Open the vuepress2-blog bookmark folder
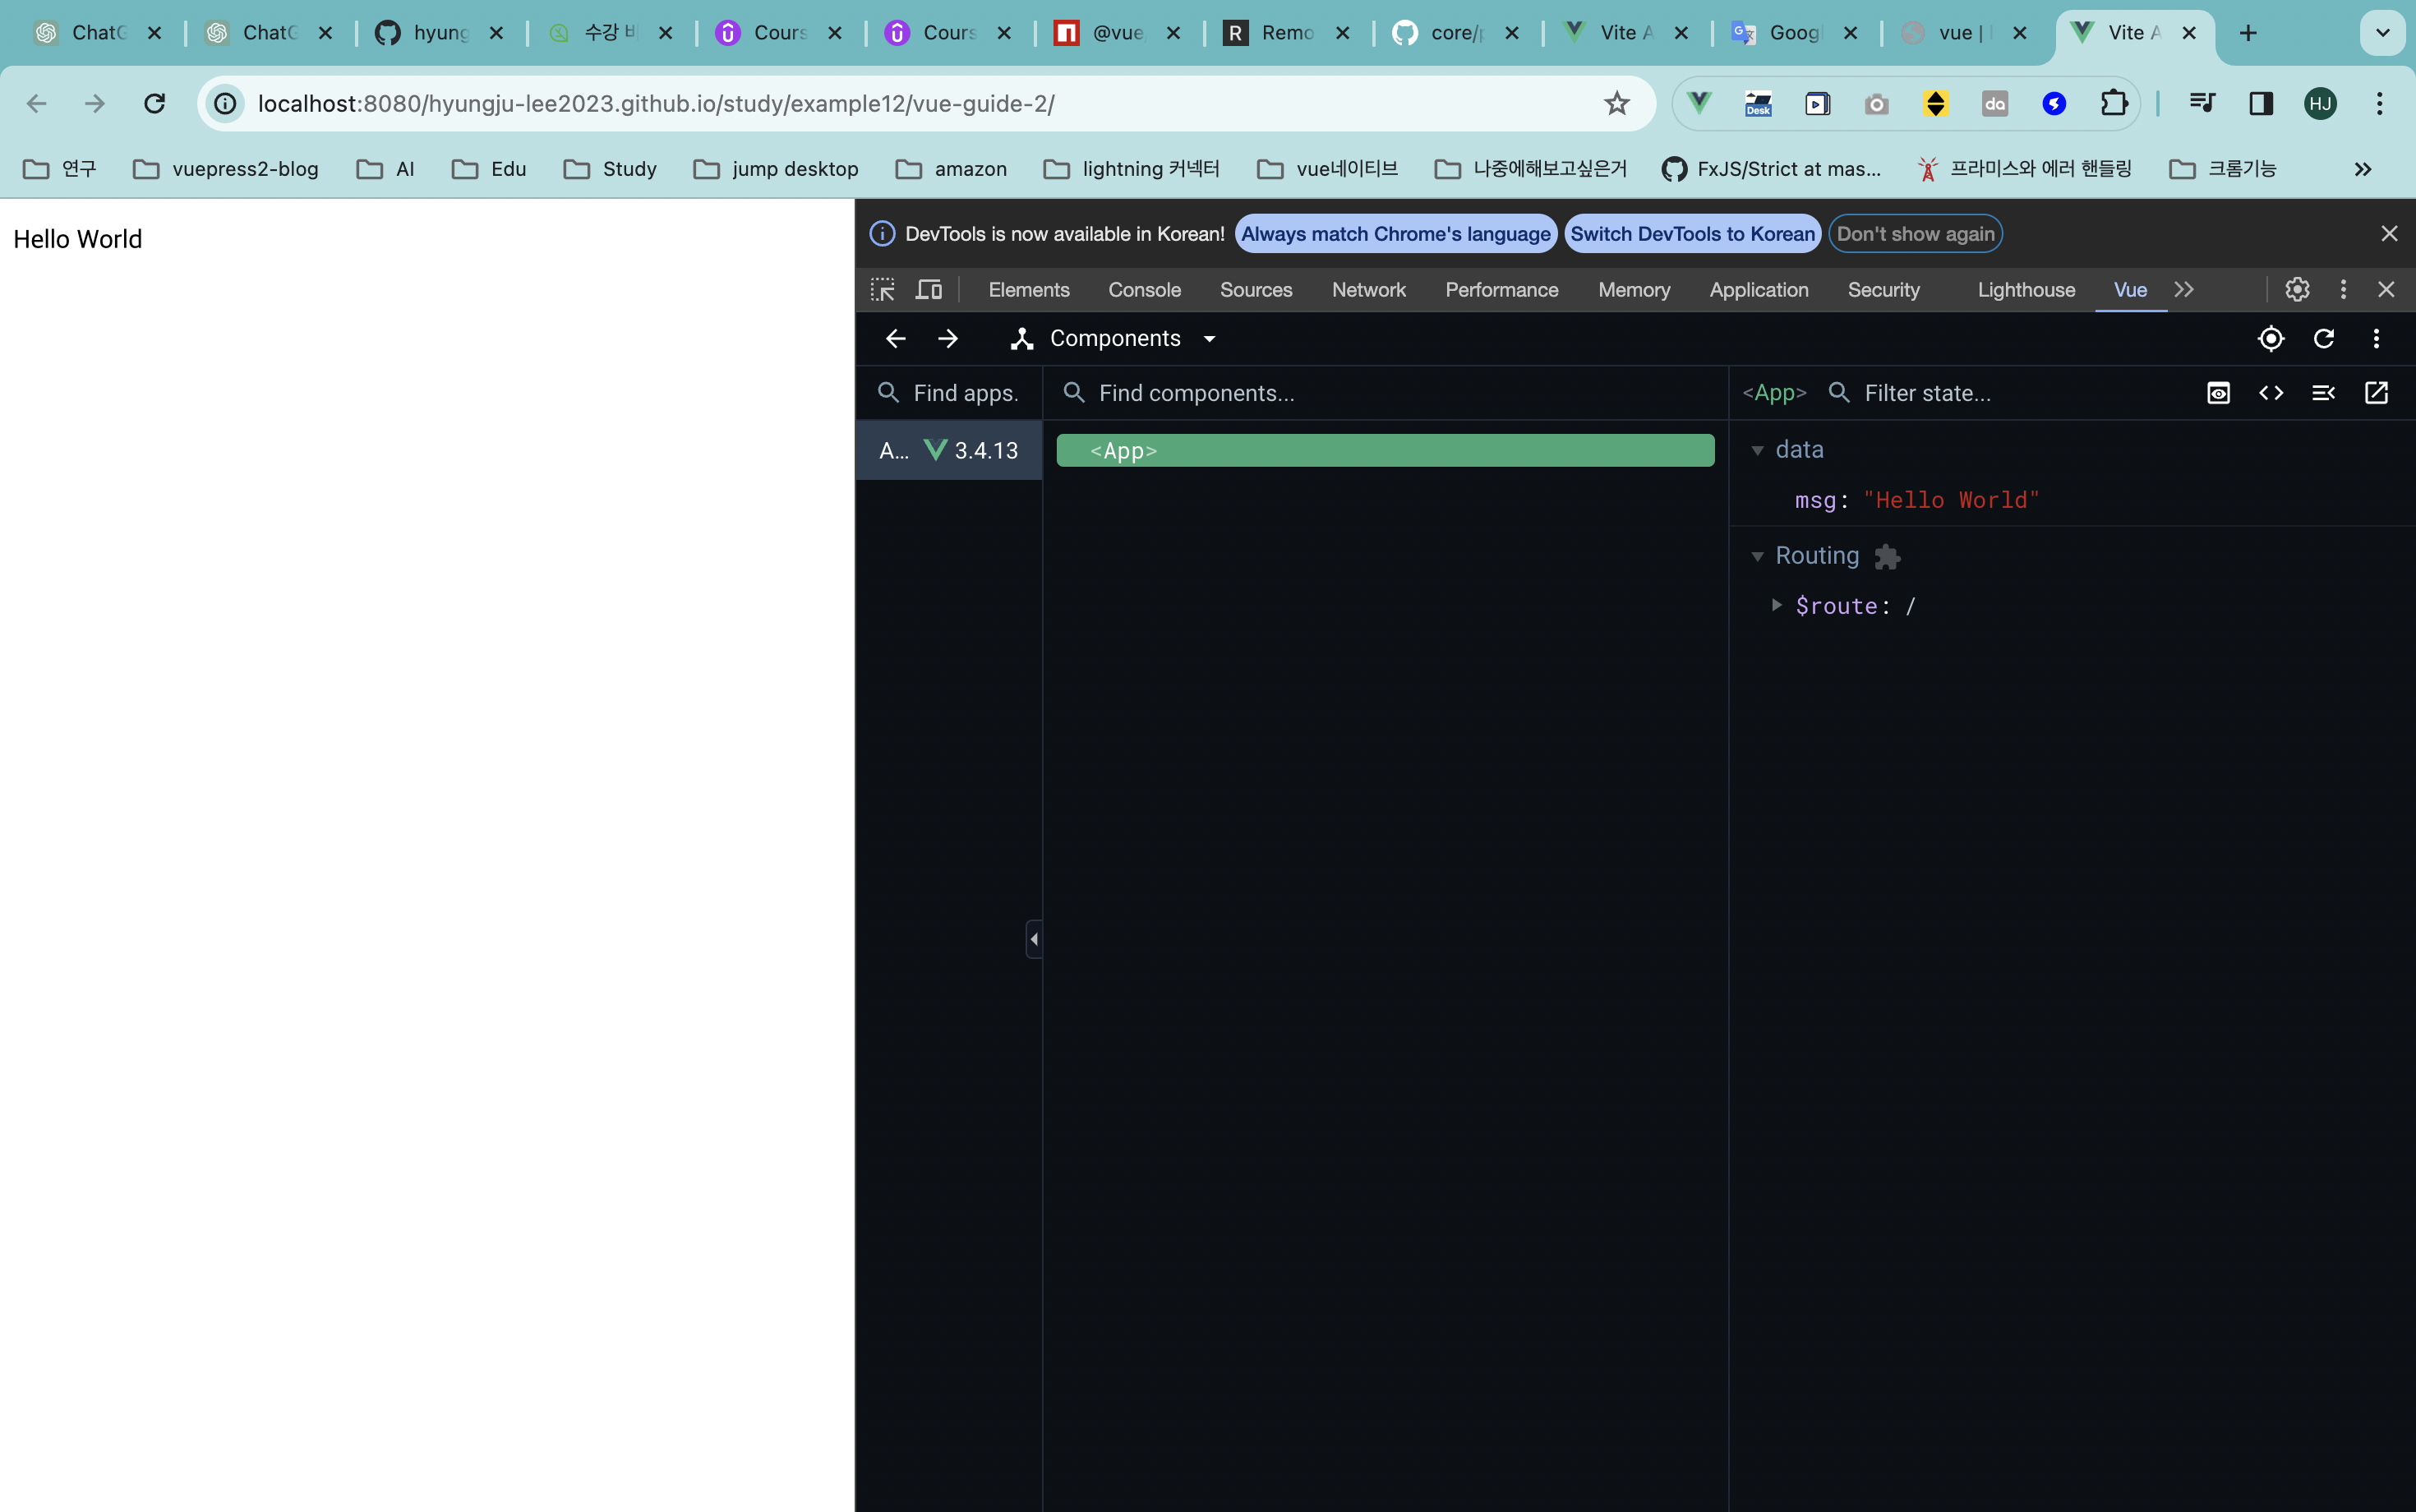 point(226,169)
